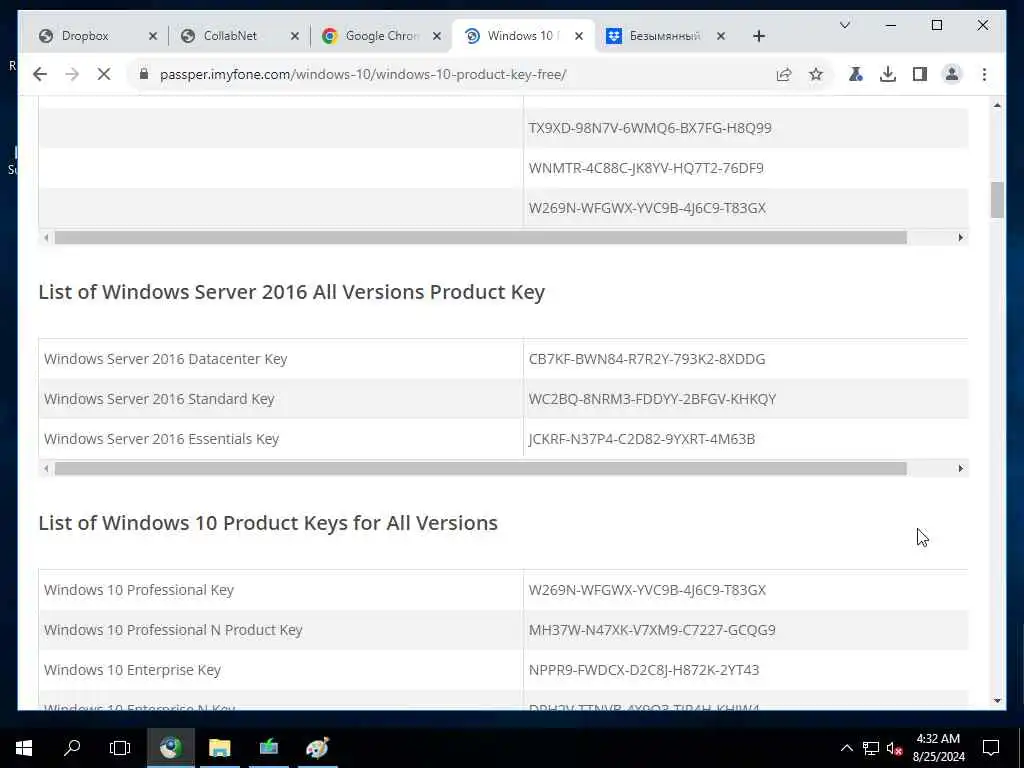Click page scrollbar up arrow

997,105
